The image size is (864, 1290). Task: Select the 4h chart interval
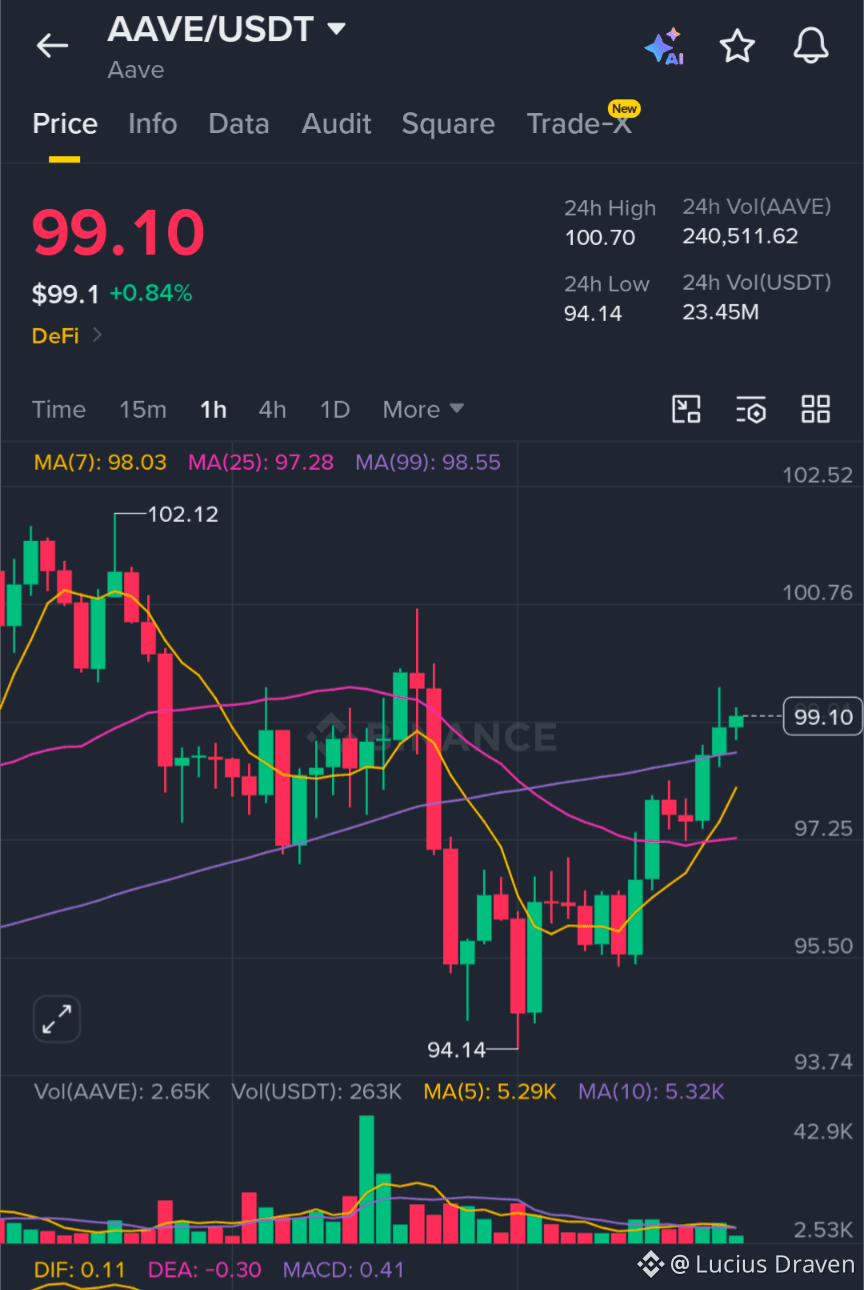[x=272, y=410]
